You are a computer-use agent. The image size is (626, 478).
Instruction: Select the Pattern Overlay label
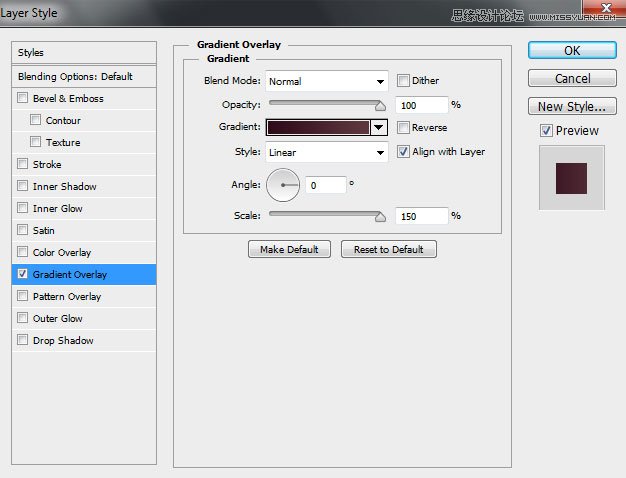pos(67,297)
